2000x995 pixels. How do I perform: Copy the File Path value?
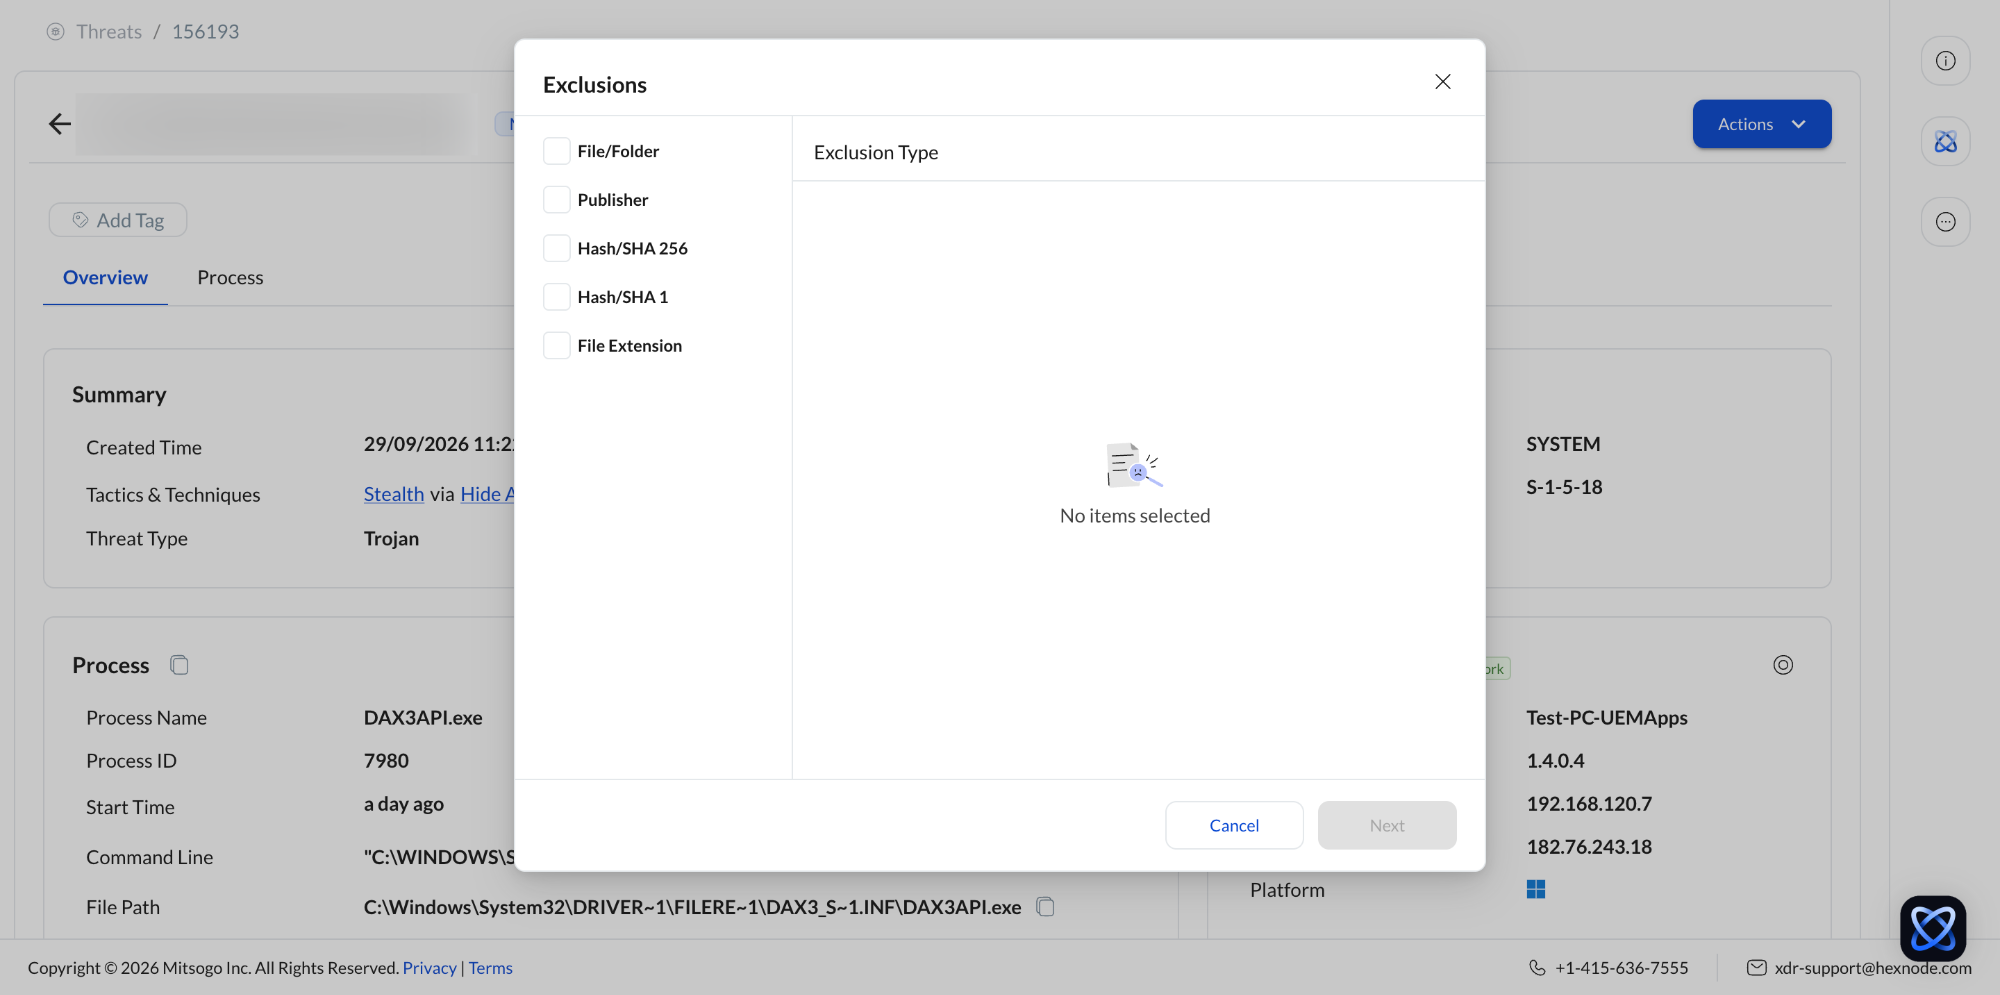pos(1045,907)
